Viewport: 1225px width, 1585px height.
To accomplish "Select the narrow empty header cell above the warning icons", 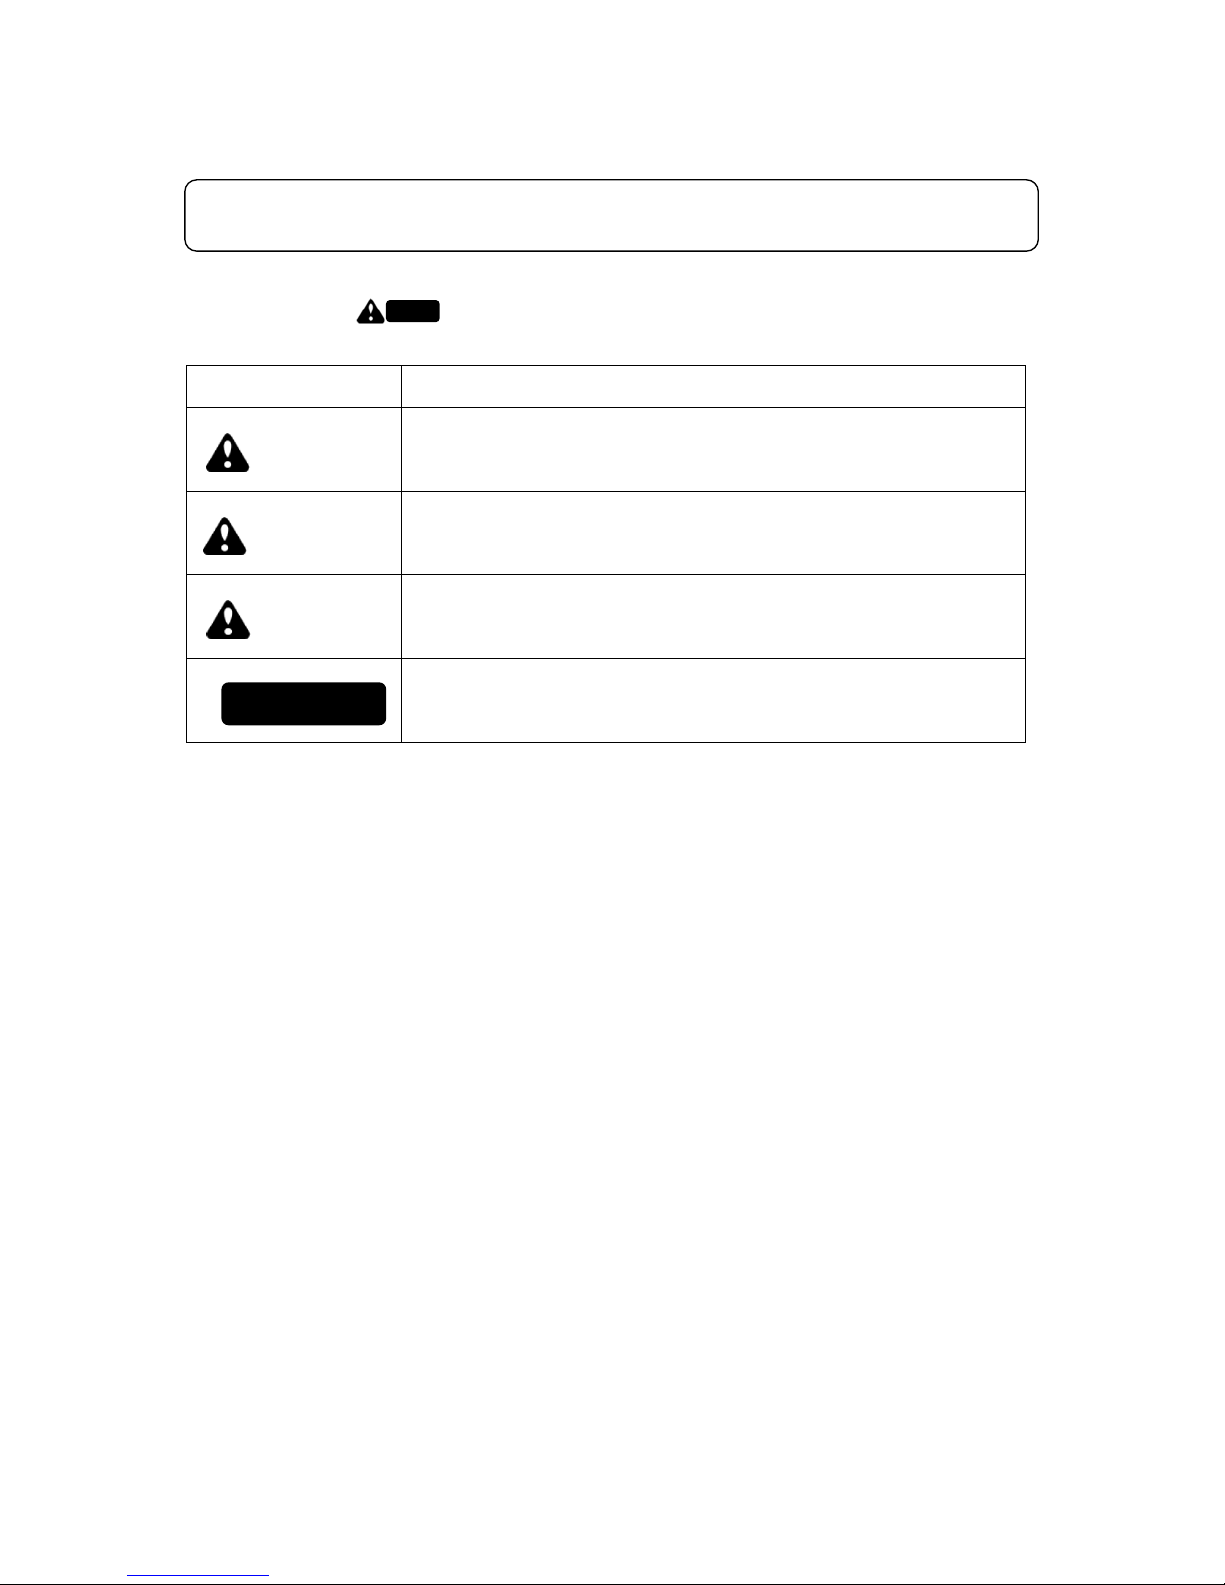I will pyautogui.click(x=294, y=386).
